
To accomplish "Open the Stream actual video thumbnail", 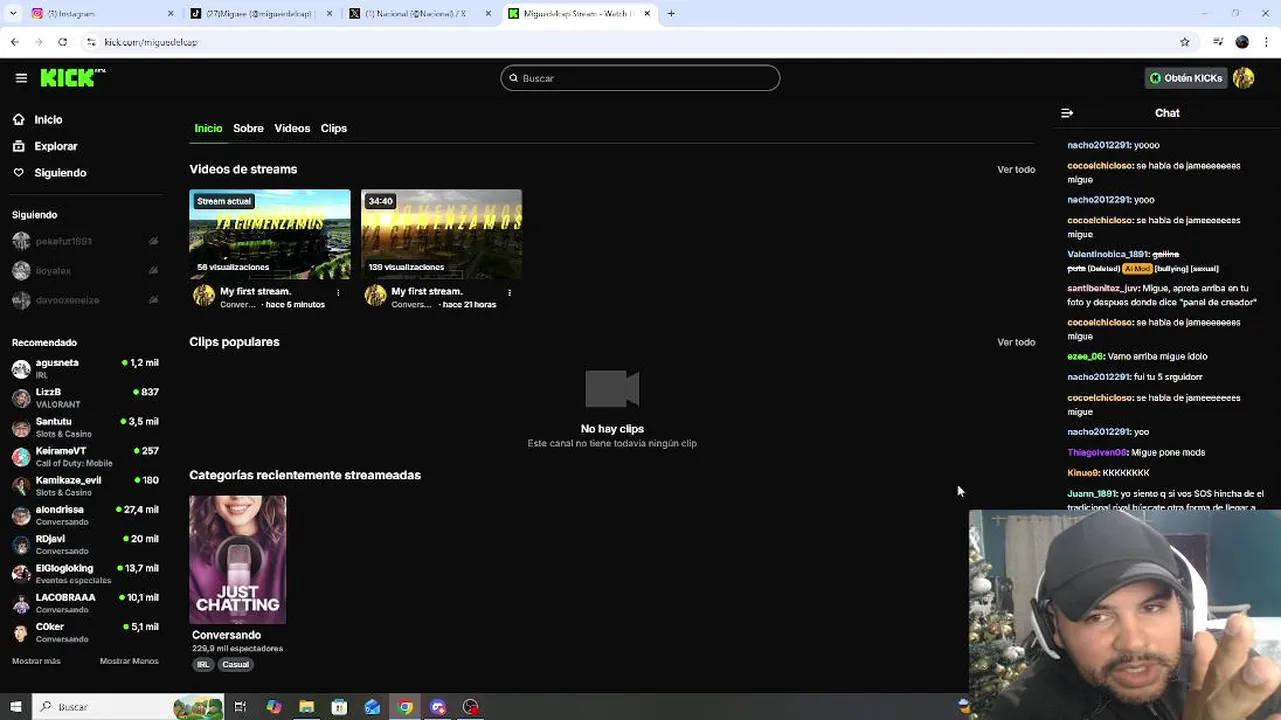I will click(270, 234).
